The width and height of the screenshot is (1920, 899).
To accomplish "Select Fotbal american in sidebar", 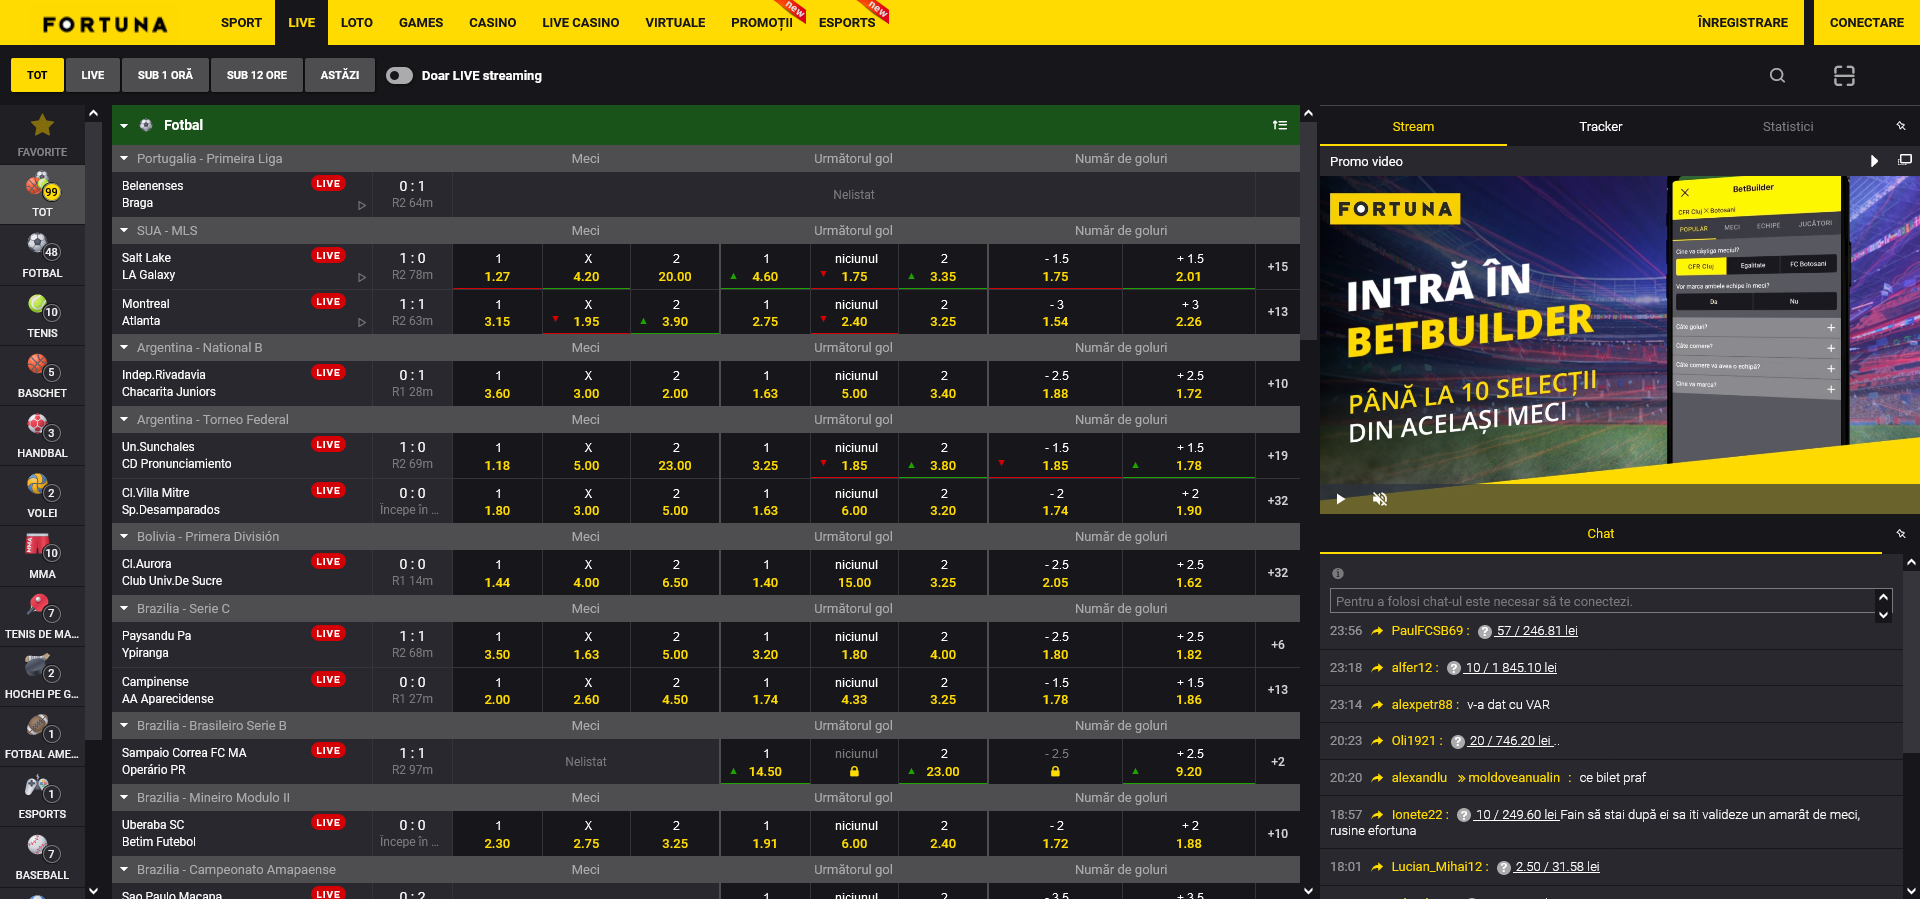I will point(42,736).
